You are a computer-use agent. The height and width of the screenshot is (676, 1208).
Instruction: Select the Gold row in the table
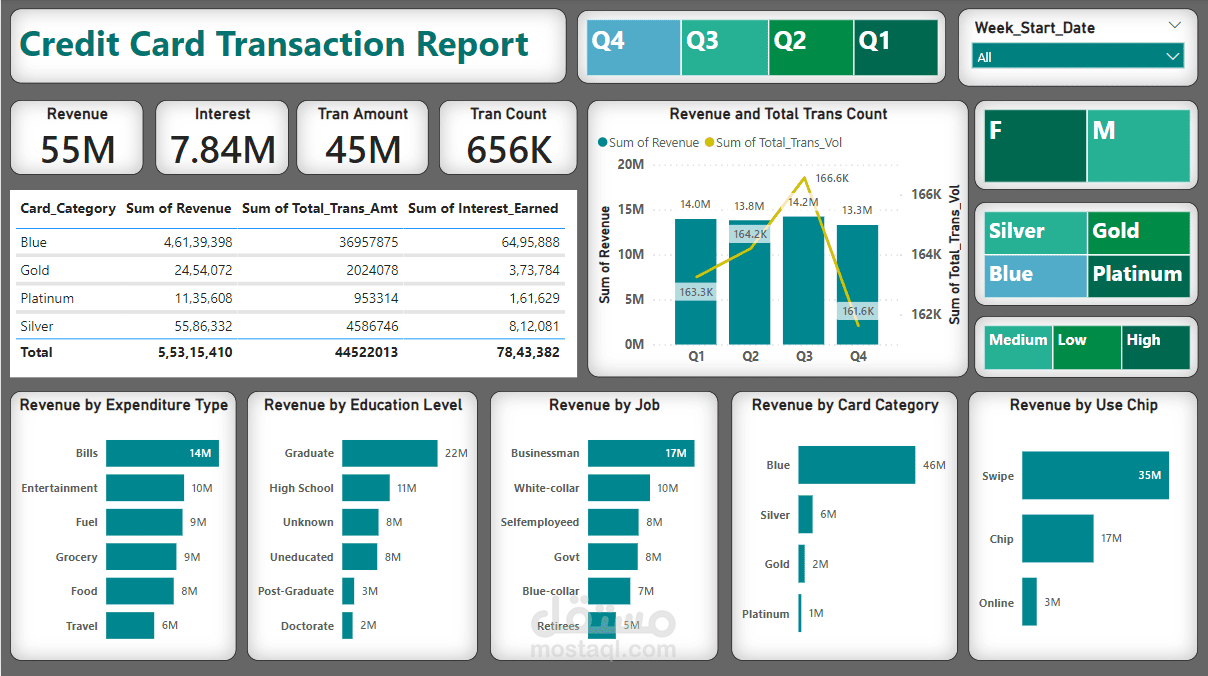click(290, 270)
